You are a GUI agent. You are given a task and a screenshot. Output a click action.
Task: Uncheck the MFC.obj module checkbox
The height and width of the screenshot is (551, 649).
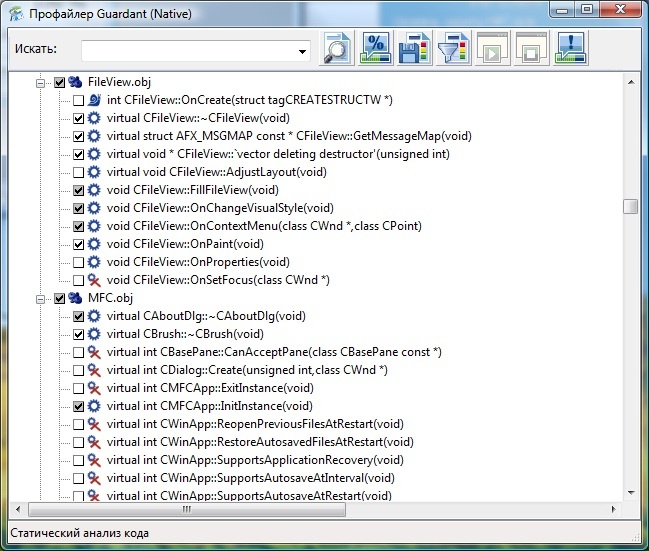pos(60,299)
